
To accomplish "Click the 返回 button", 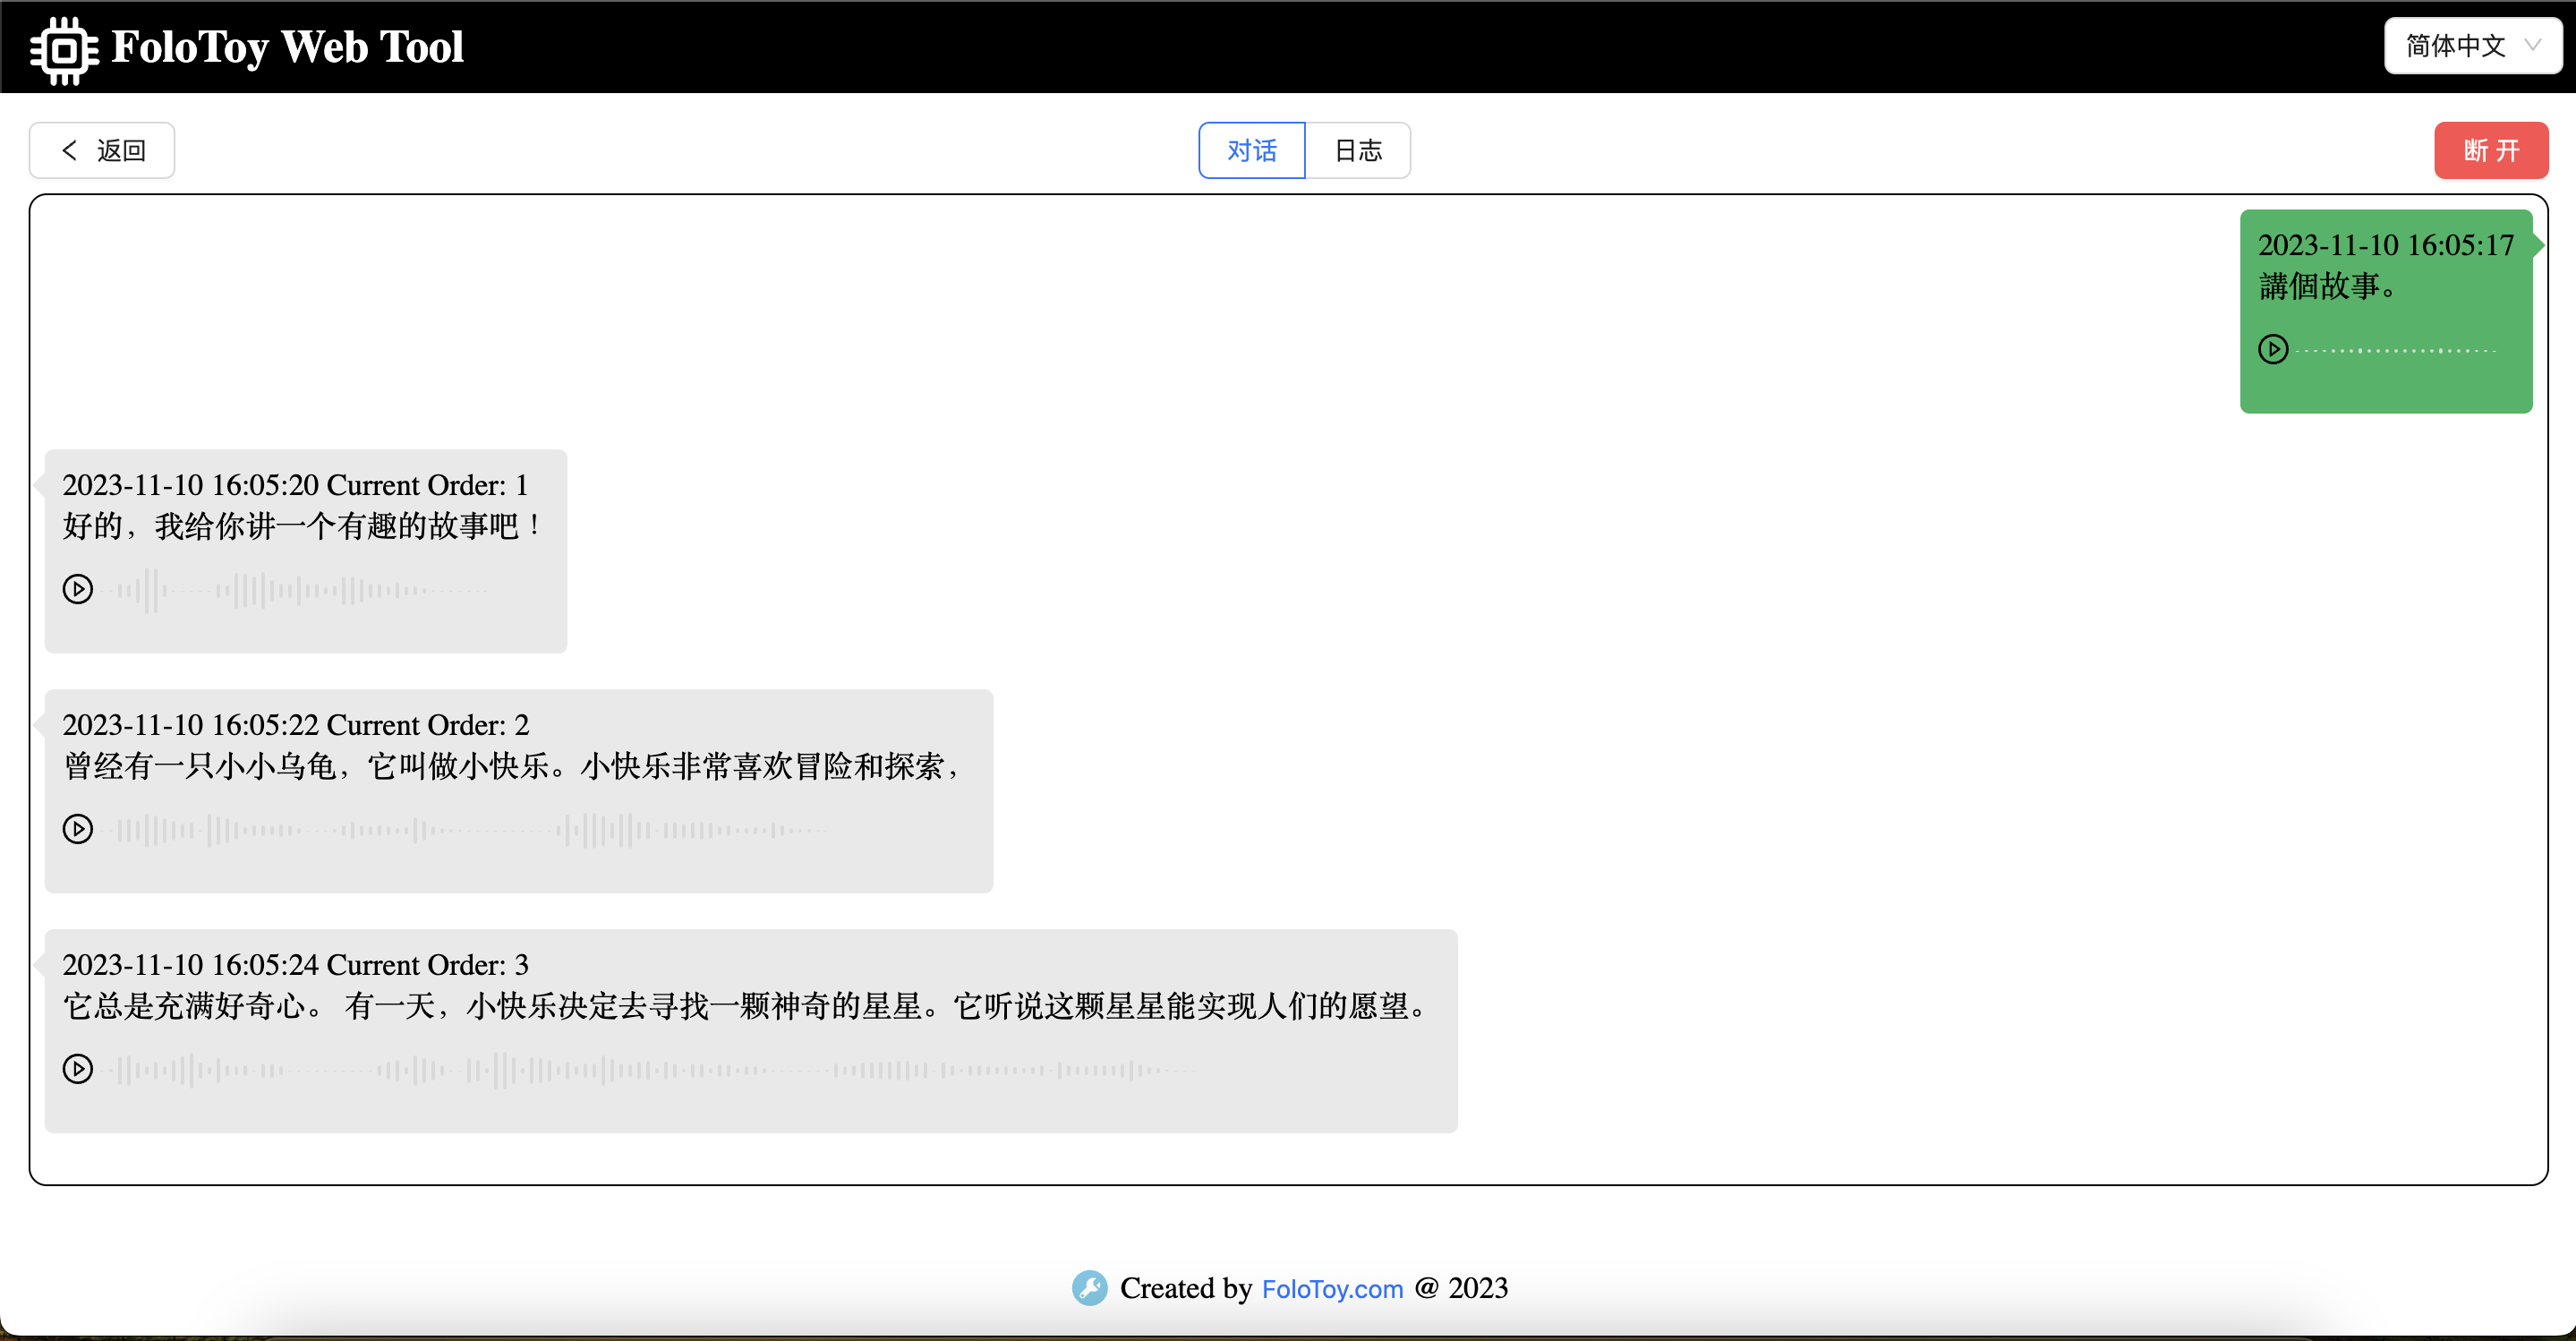I will click(101, 149).
